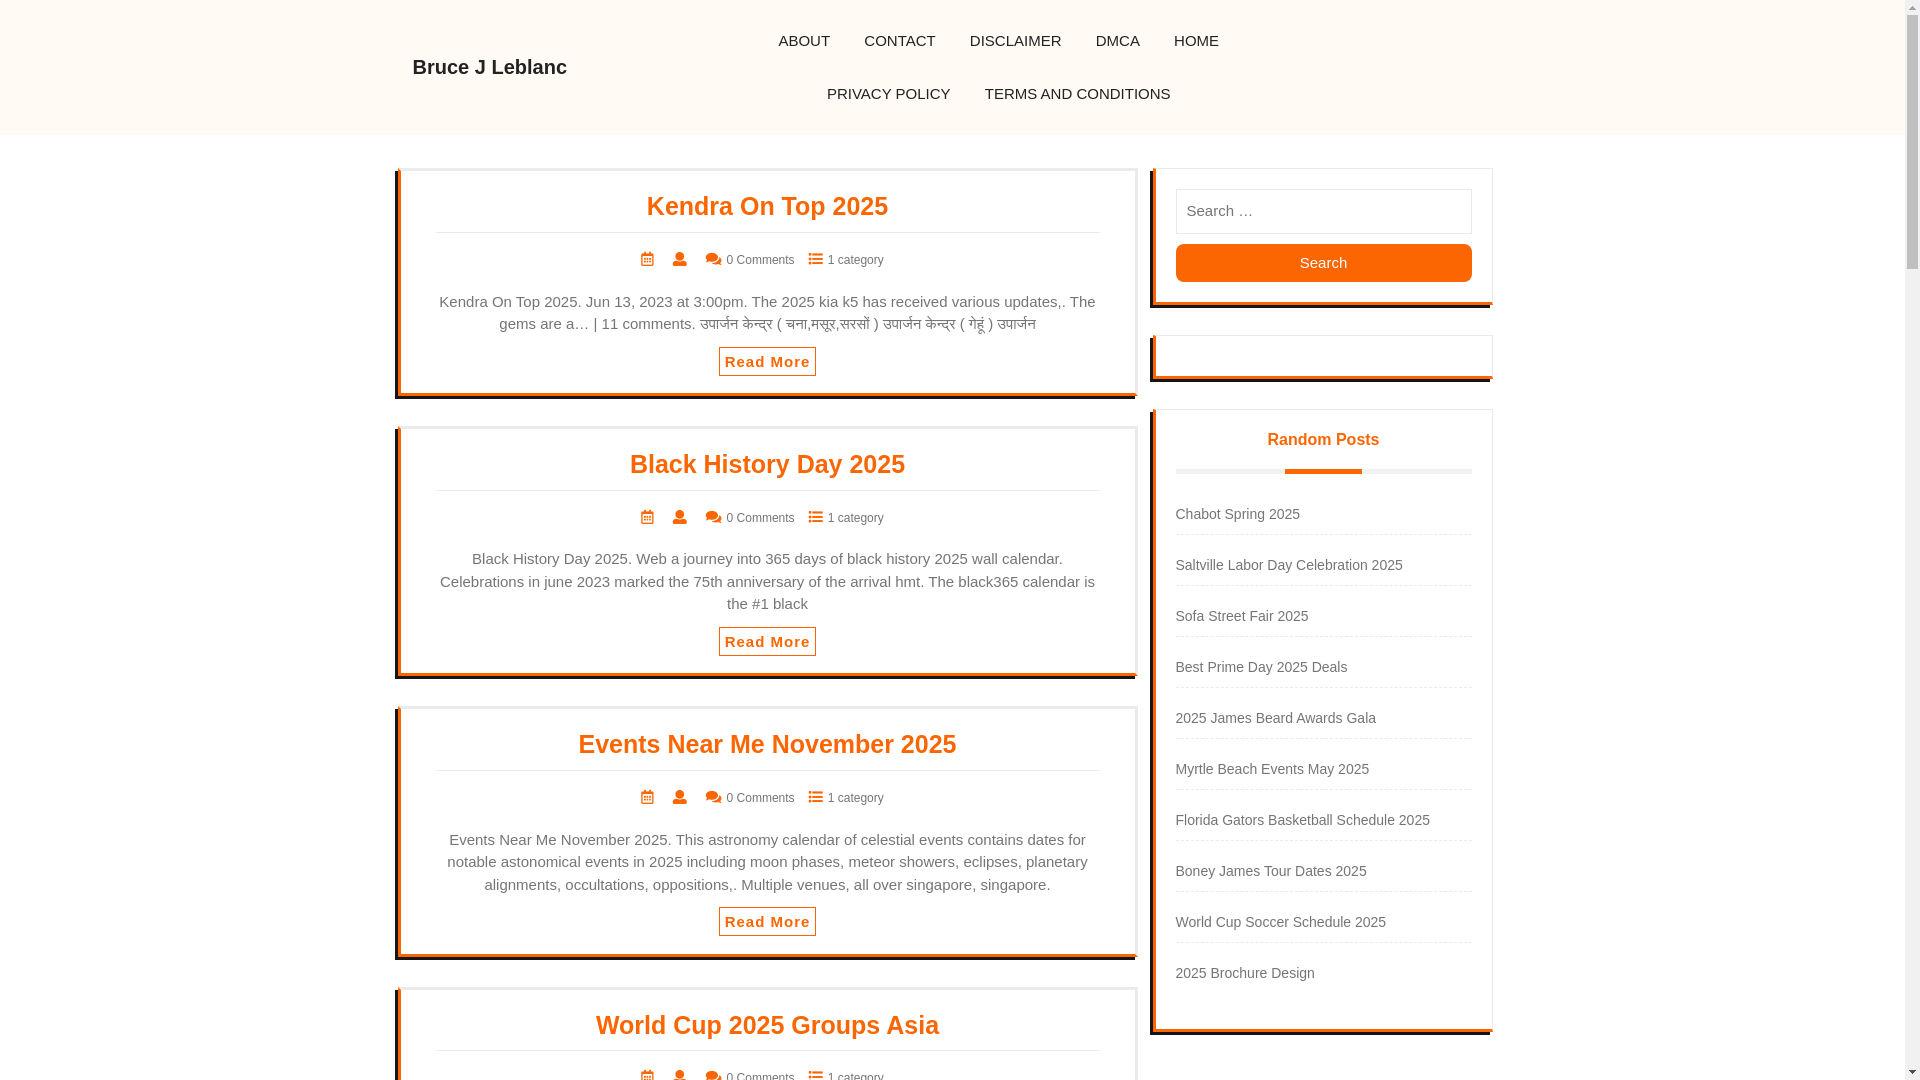Click the calendar icon under Events Near Me November 2025

coord(647,797)
